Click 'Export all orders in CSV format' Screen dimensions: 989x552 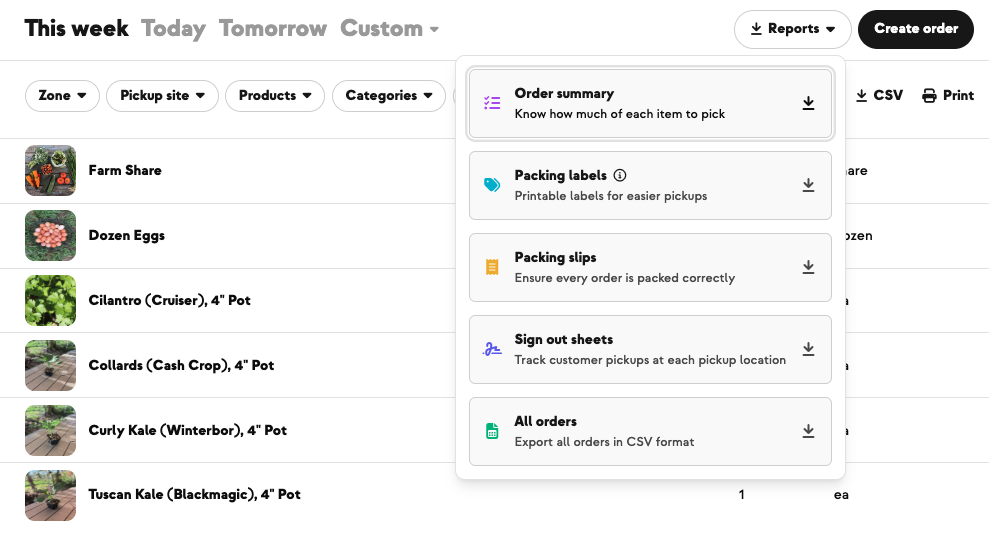coord(604,442)
